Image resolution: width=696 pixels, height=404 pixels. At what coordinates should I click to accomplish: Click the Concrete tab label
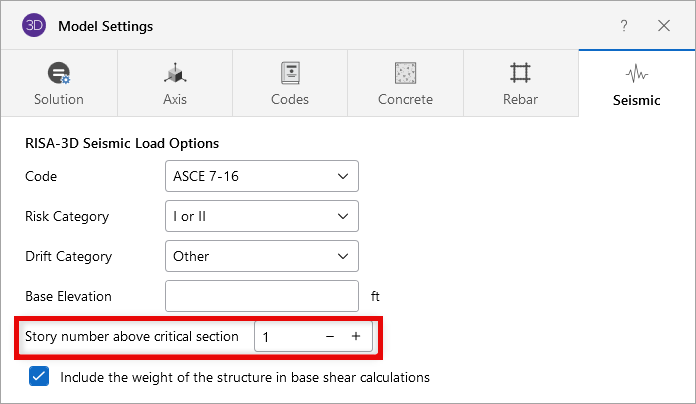click(x=405, y=99)
